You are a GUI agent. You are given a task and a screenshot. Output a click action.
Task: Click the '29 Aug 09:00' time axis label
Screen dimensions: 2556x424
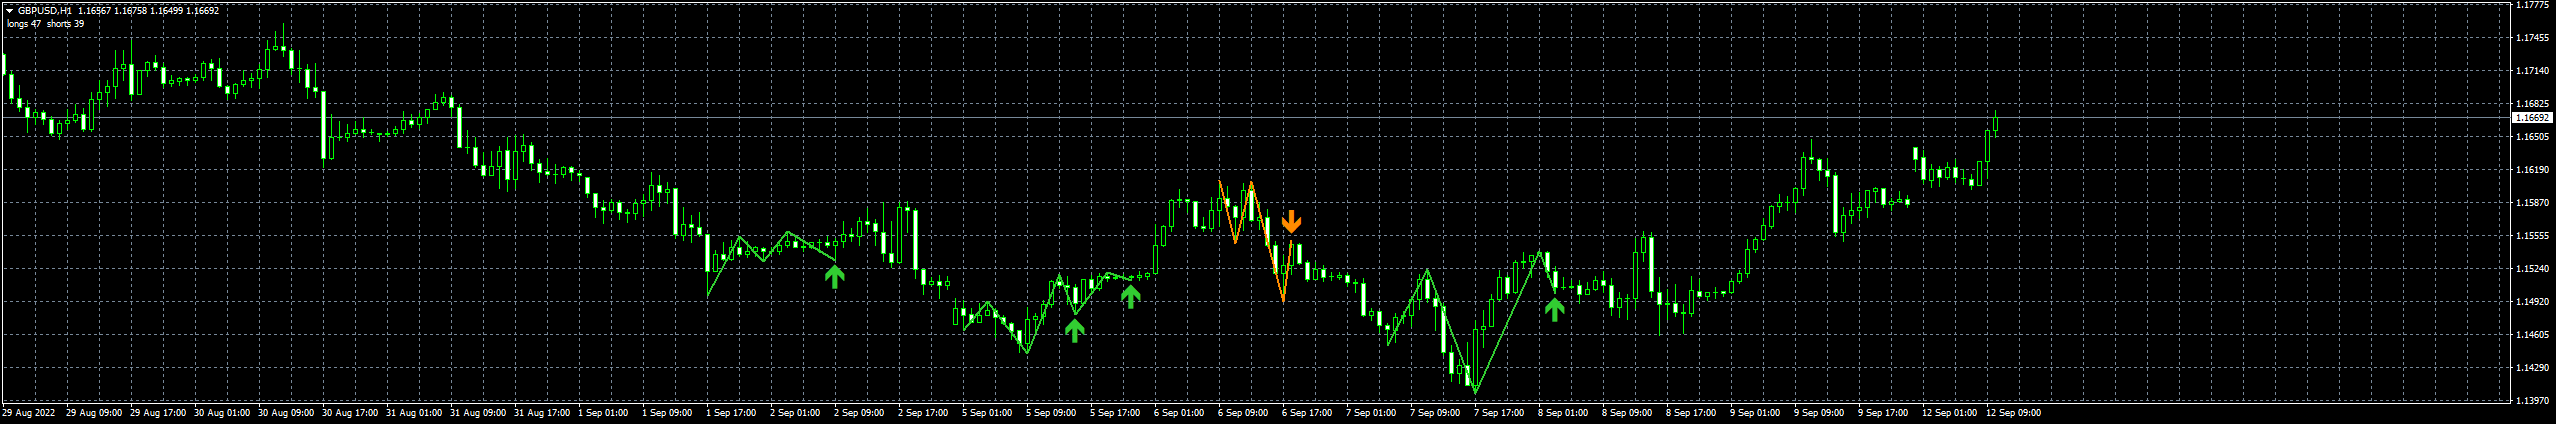pyautogui.click(x=94, y=413)
